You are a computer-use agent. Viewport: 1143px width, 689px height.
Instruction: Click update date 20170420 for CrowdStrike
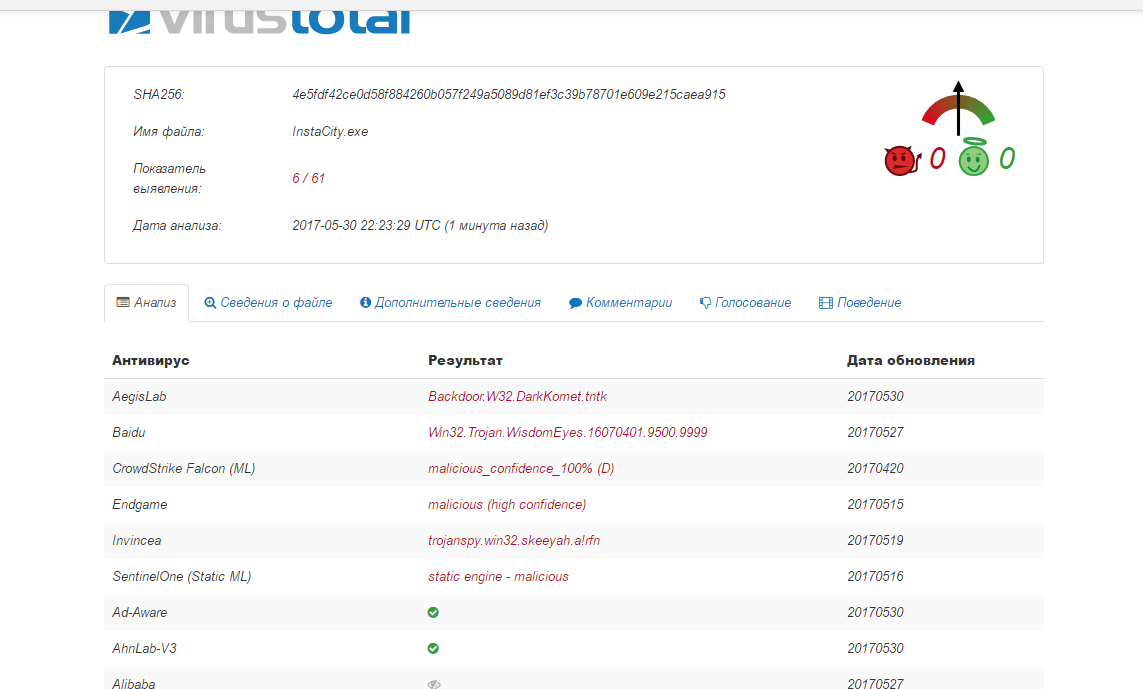[875, 469]
